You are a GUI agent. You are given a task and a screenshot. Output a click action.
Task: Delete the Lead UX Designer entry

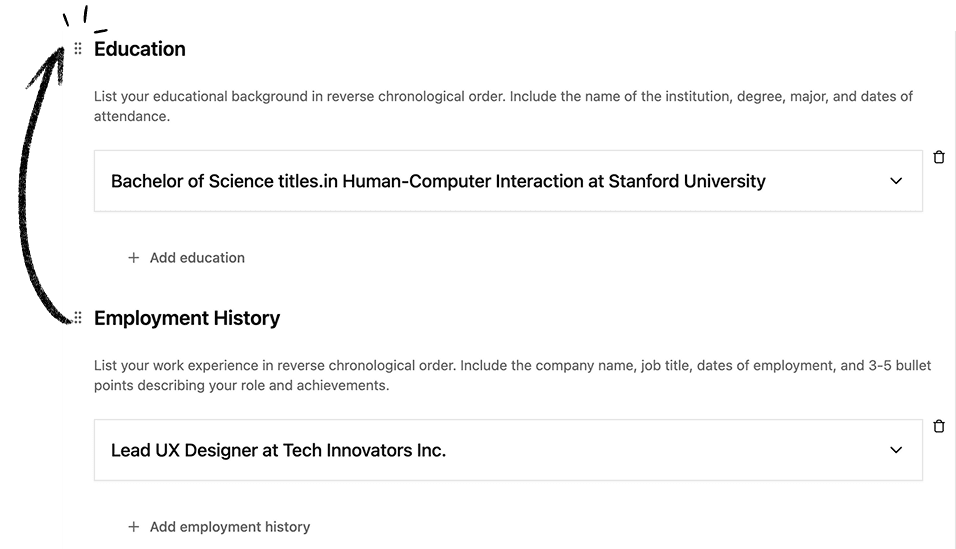point(939,426)
